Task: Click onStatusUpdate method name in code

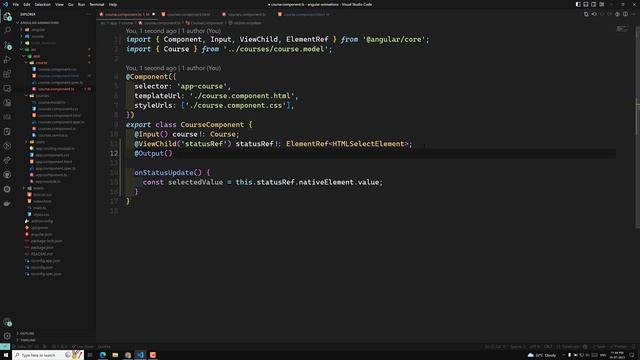Action: (164, 173)
